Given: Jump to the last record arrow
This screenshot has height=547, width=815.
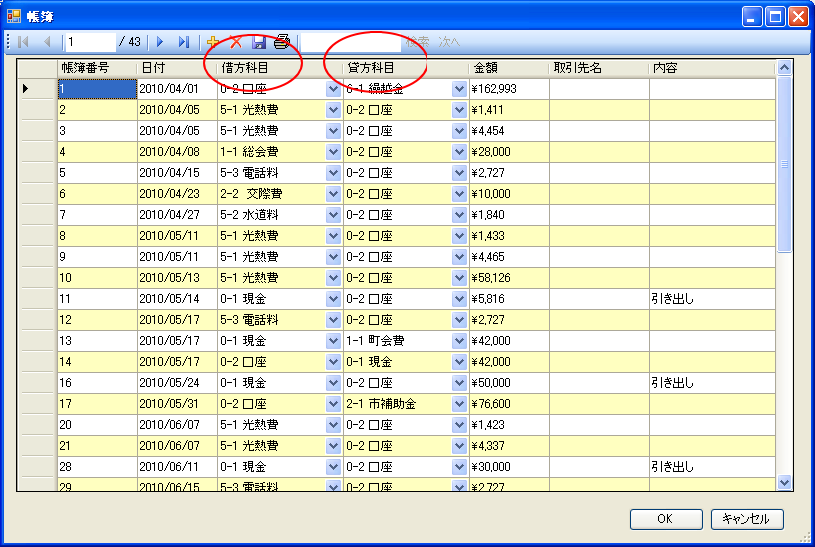Looking at the screenshot, I should click(x=183, y=42).
